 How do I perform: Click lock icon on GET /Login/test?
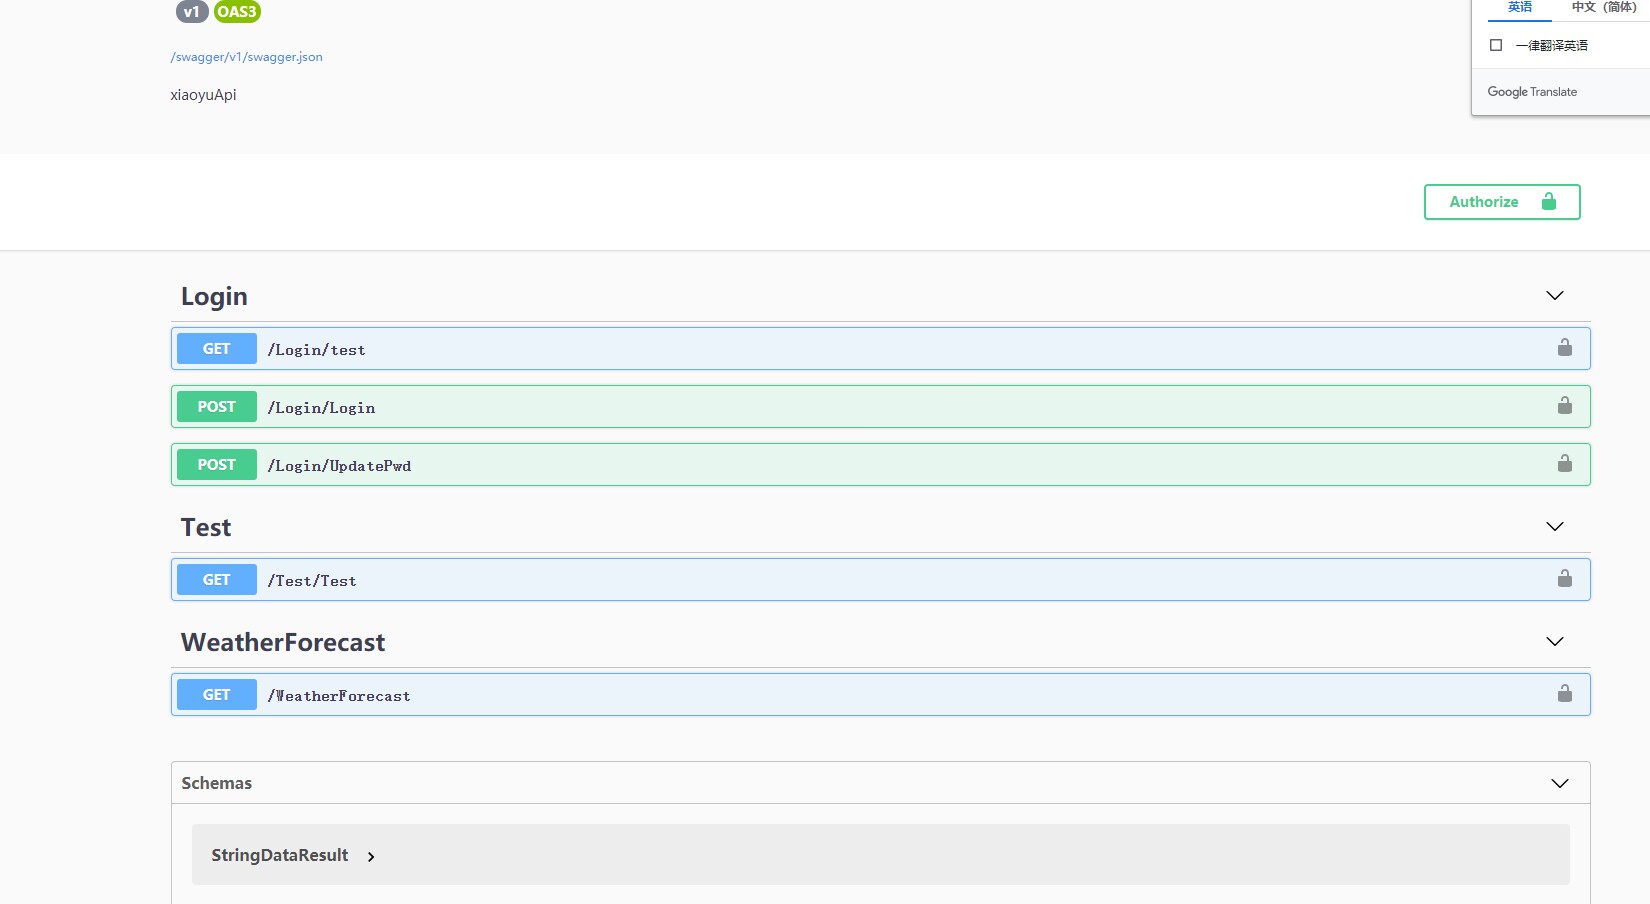[1565, 348]
